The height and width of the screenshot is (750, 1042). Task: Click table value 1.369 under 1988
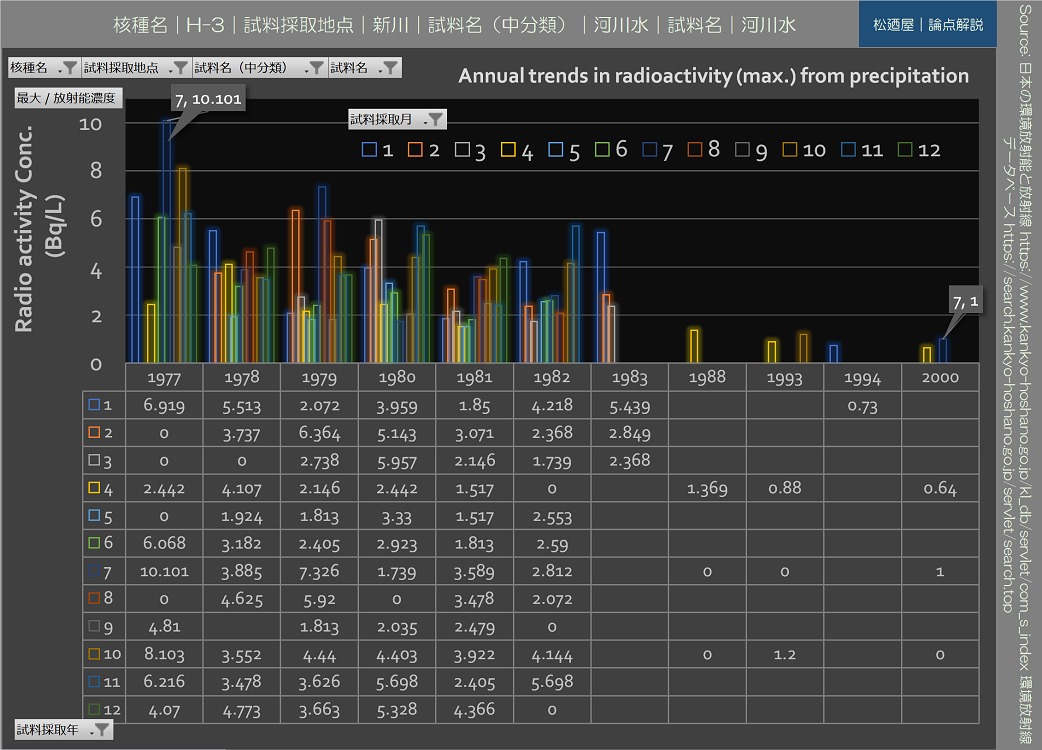[707, 488]
